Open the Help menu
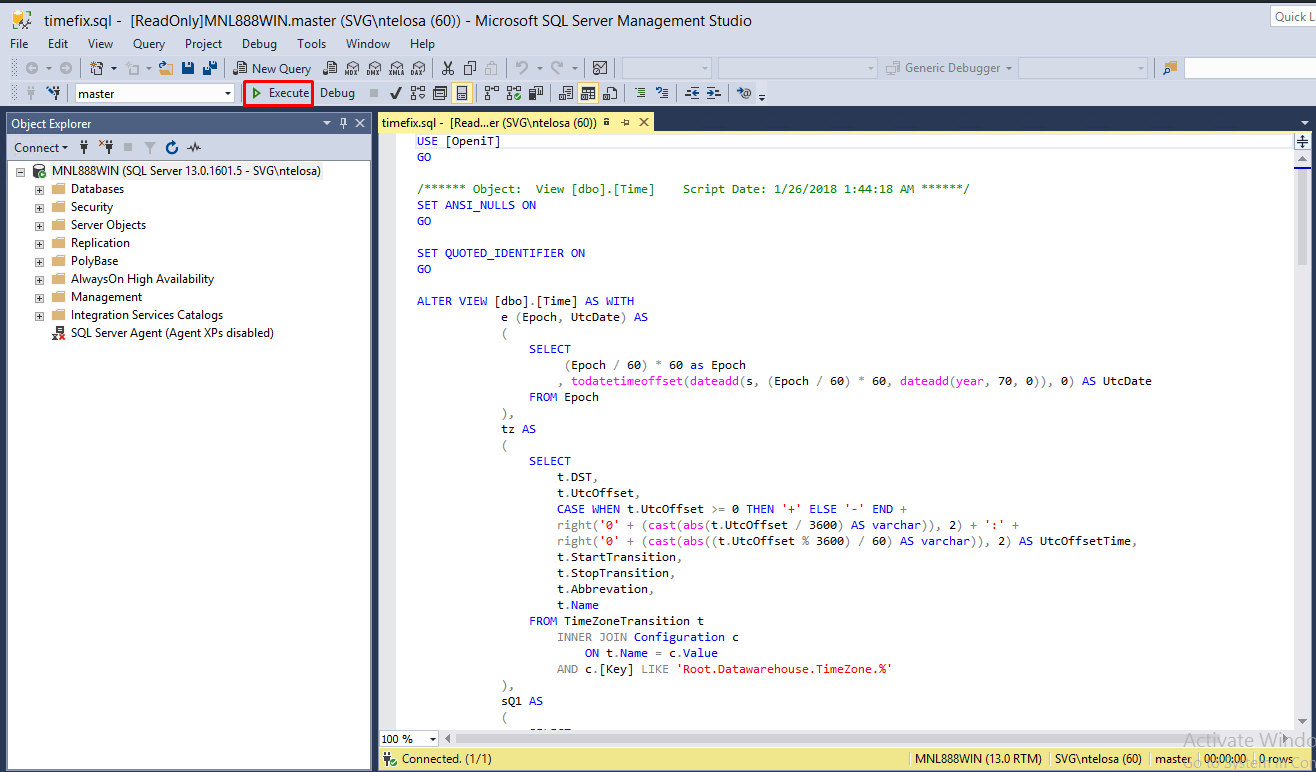 click(422, 44)
